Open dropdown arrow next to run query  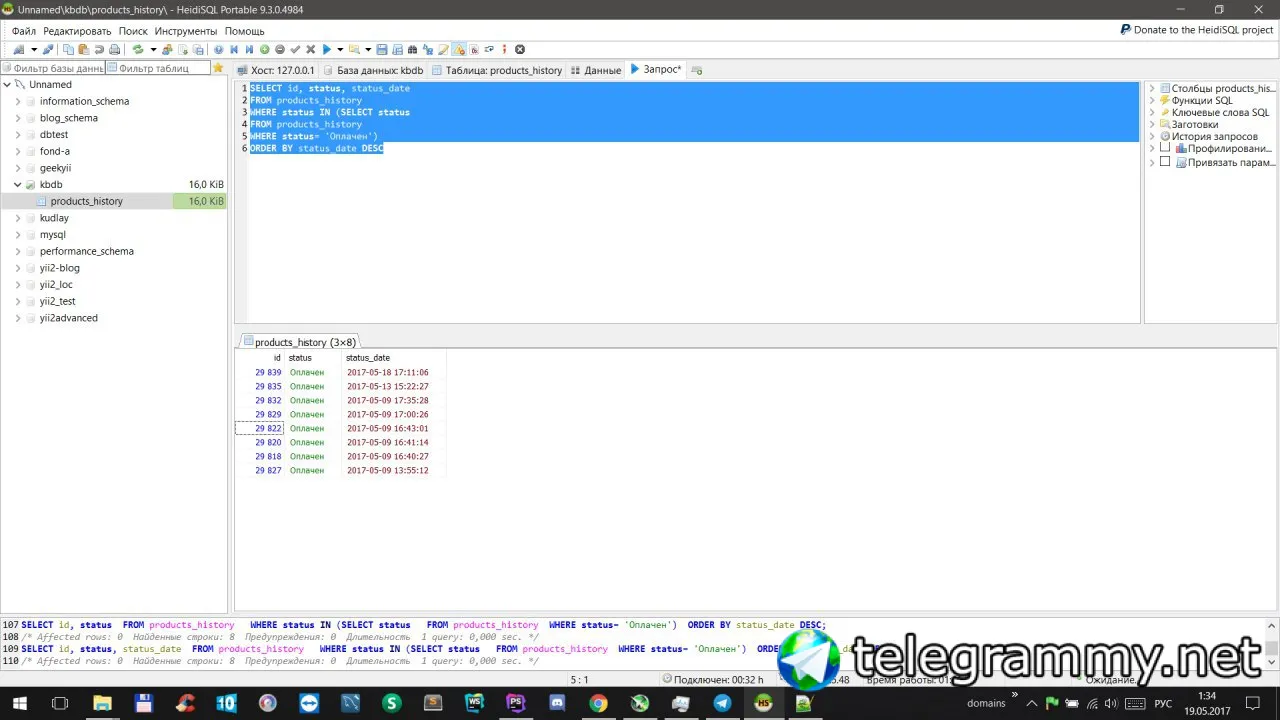pyautogui.click(x=340, y=49)
